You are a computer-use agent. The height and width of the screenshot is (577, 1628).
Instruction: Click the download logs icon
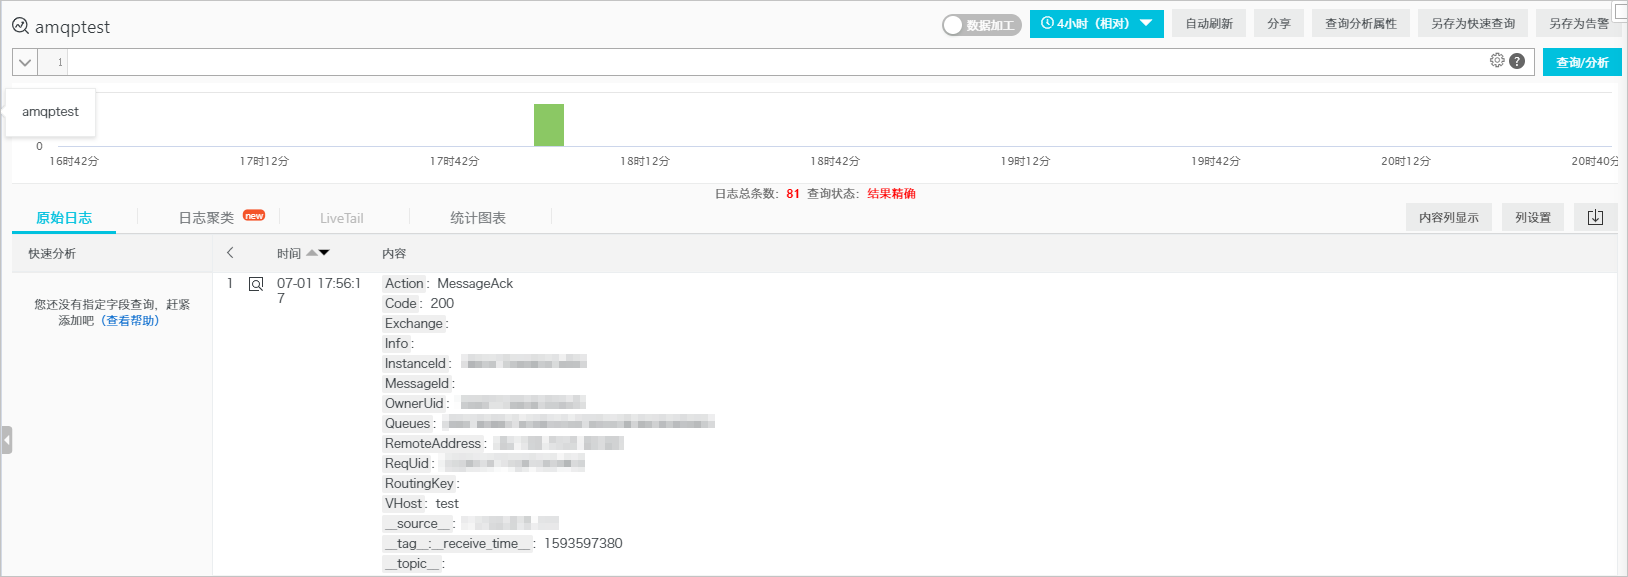1595,217
